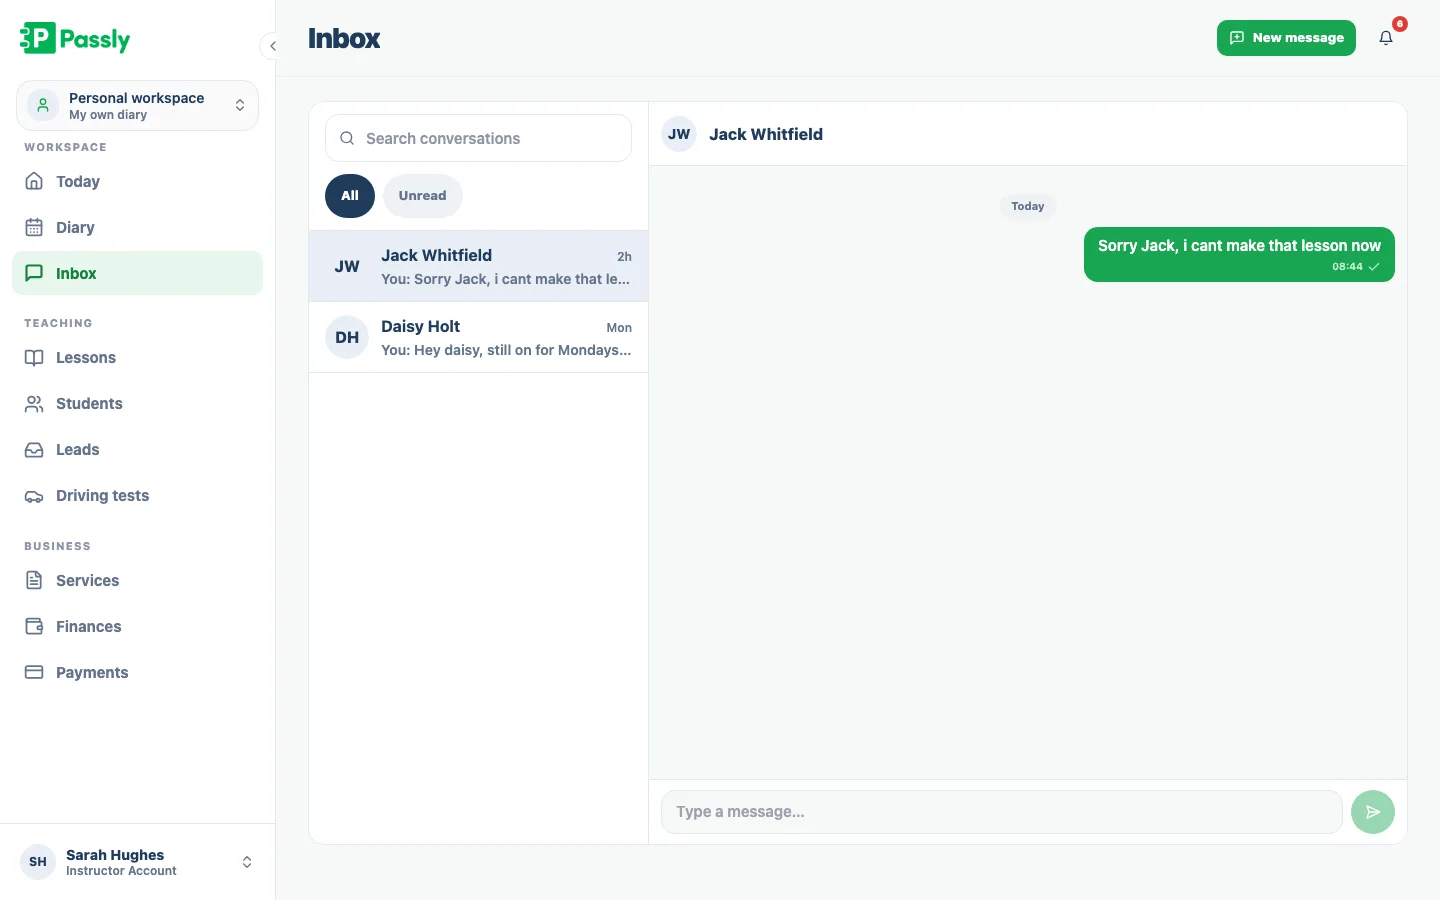Click the Diary calendar icon
Image resolution: width=1440 pixels, height=900 pixels.
(34, 227)
